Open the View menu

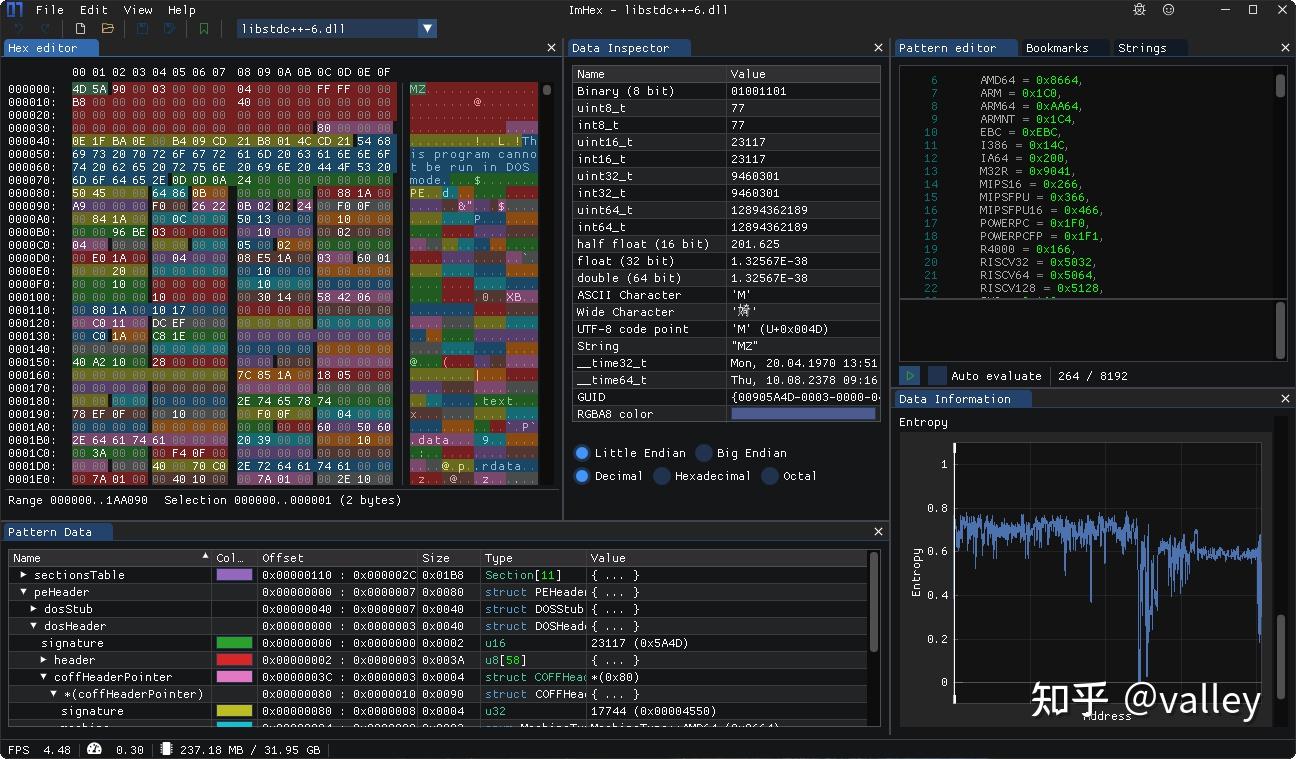(x=138, y=10)
